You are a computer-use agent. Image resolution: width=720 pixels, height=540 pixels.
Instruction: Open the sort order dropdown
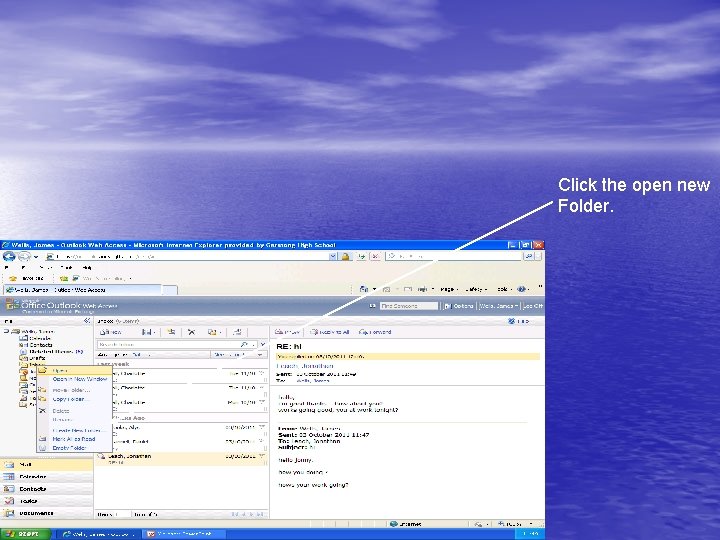(238, 354)
